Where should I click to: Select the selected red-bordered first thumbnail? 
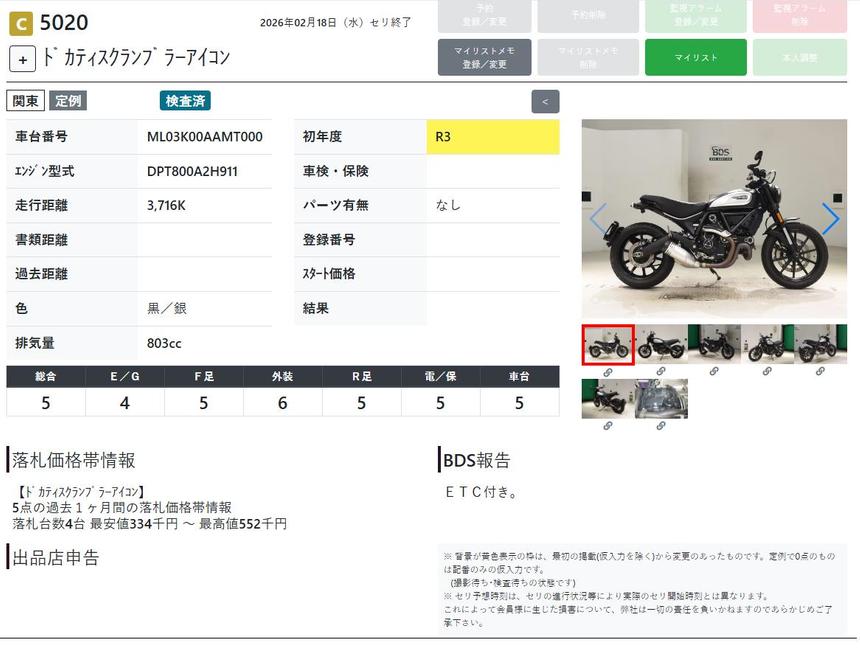point(608,345)
